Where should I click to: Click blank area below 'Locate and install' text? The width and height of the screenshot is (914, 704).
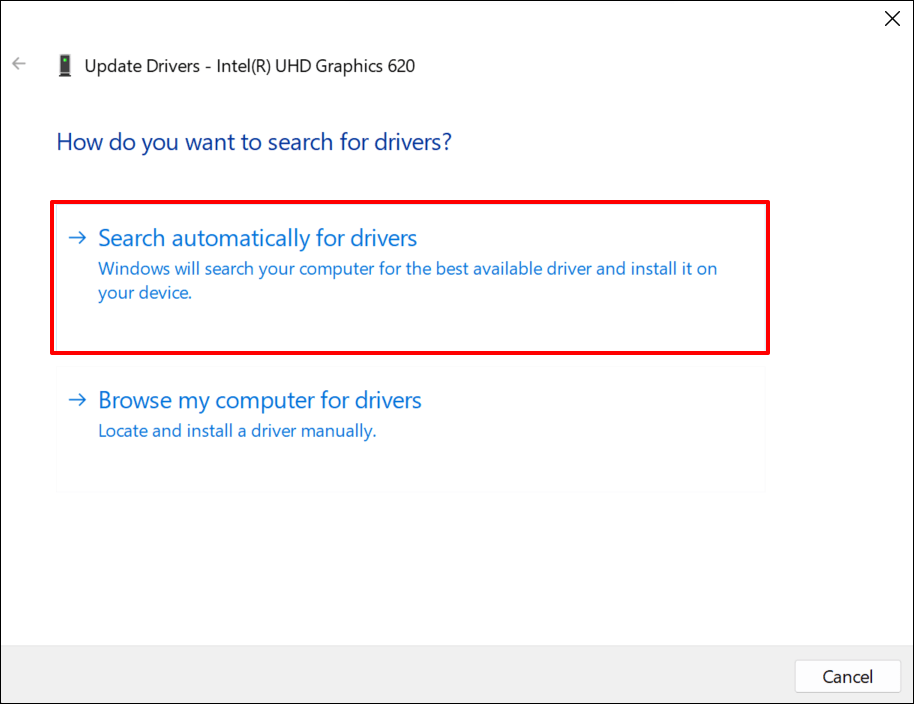click(400, 470)
